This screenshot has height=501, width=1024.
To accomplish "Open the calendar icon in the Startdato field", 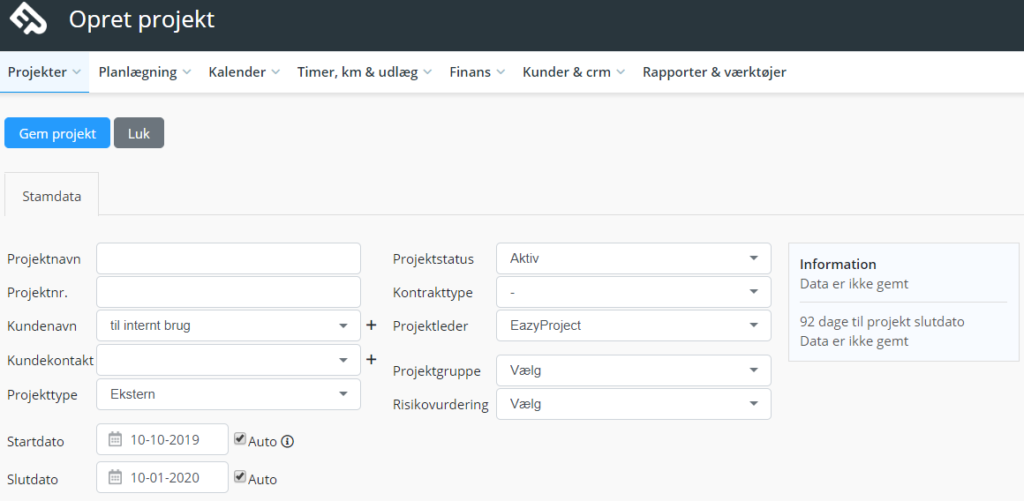I will [115, 439].
